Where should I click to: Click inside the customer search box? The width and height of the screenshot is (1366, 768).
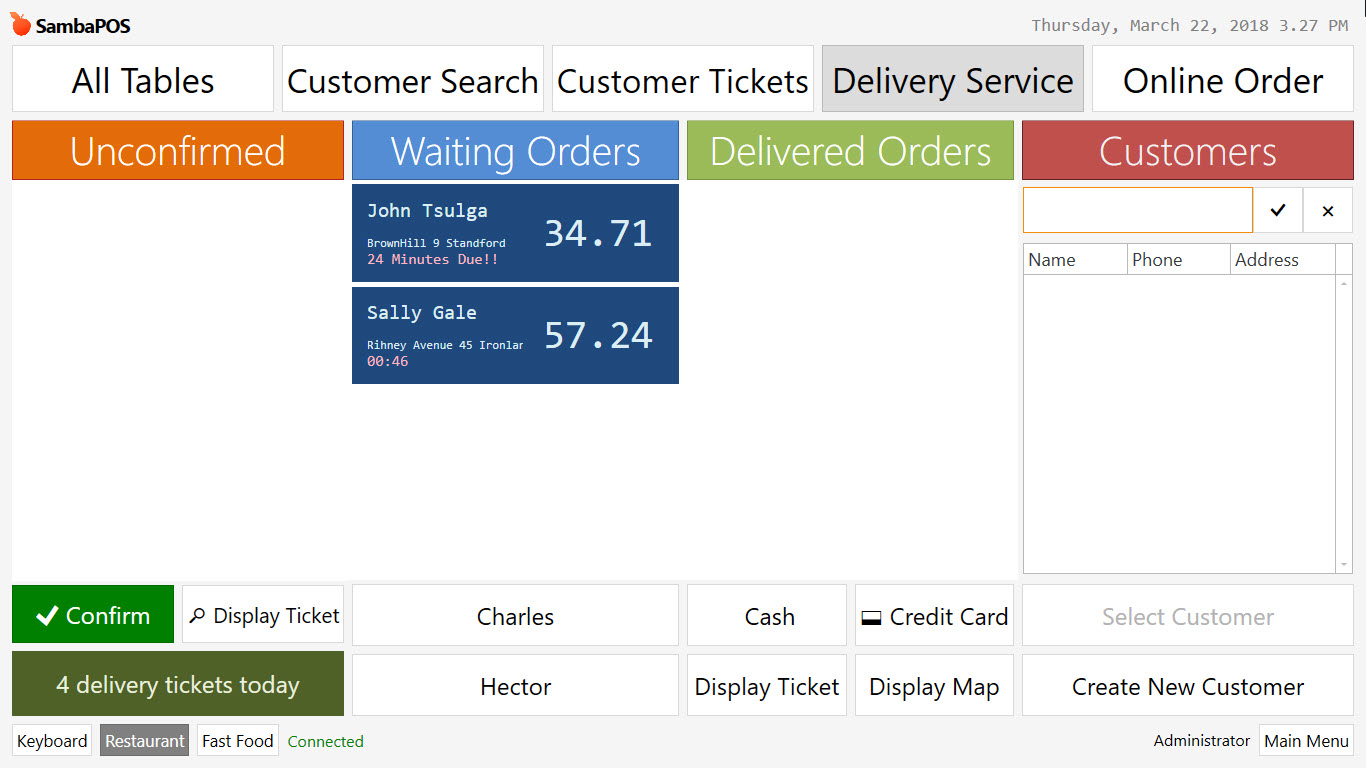point(1137,210)
